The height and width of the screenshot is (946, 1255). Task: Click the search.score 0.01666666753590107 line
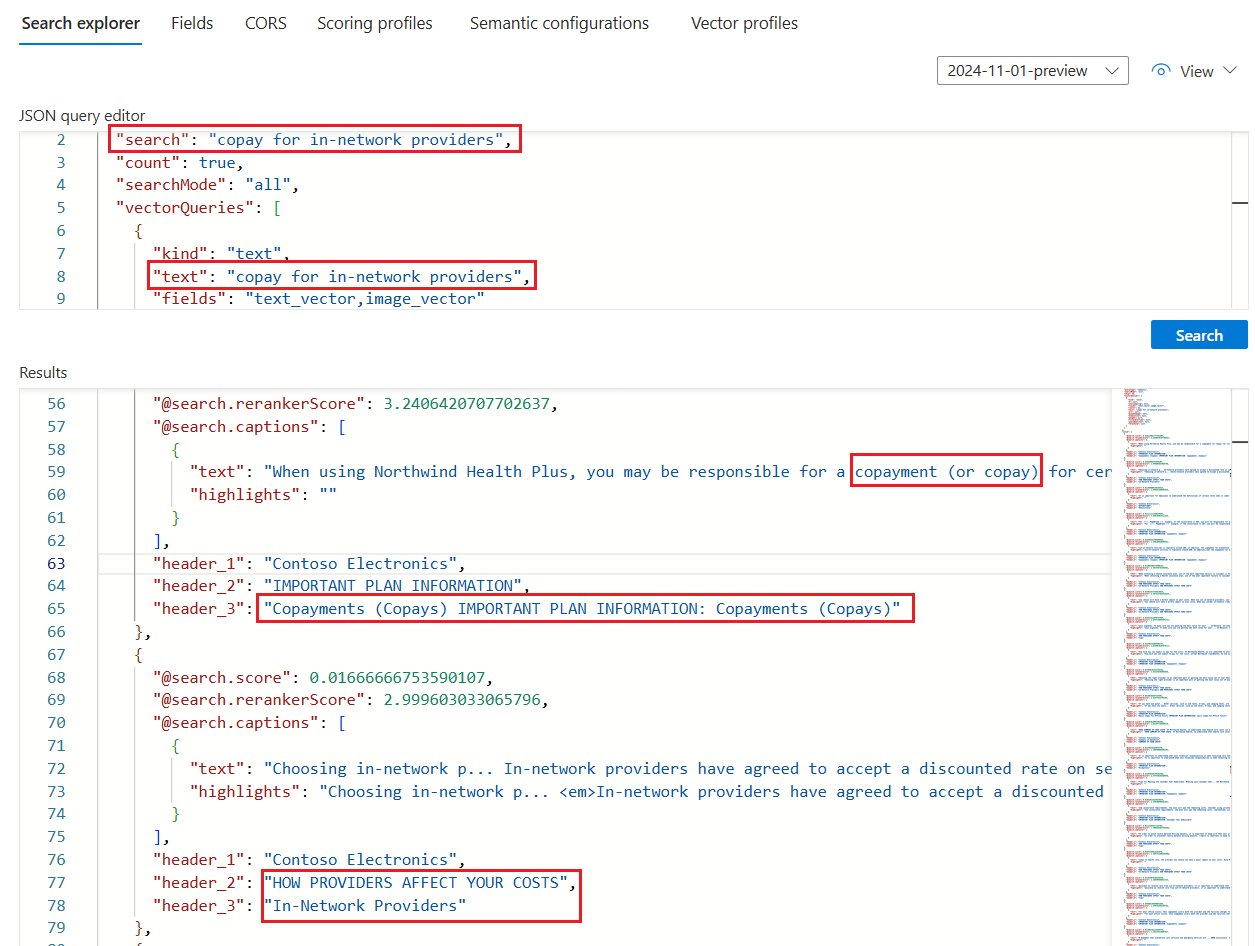[323, 677]
